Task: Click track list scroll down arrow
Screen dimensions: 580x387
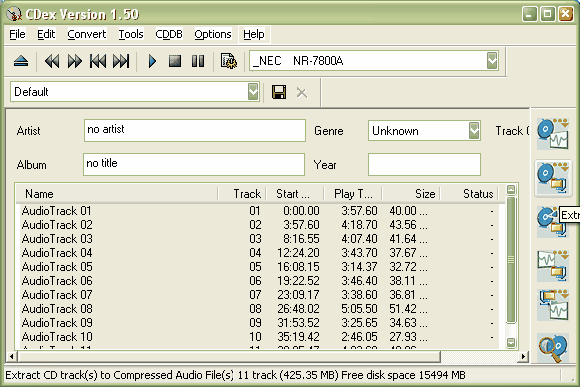Action: [x=511, y=343]
